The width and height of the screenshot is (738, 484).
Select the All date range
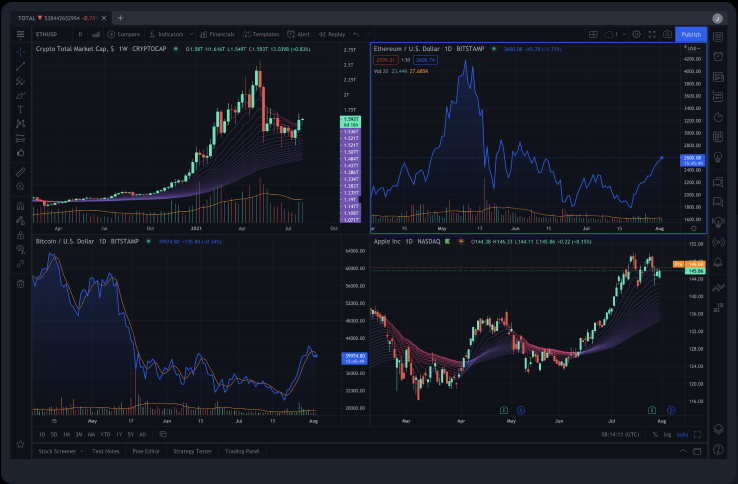(143, 435)
